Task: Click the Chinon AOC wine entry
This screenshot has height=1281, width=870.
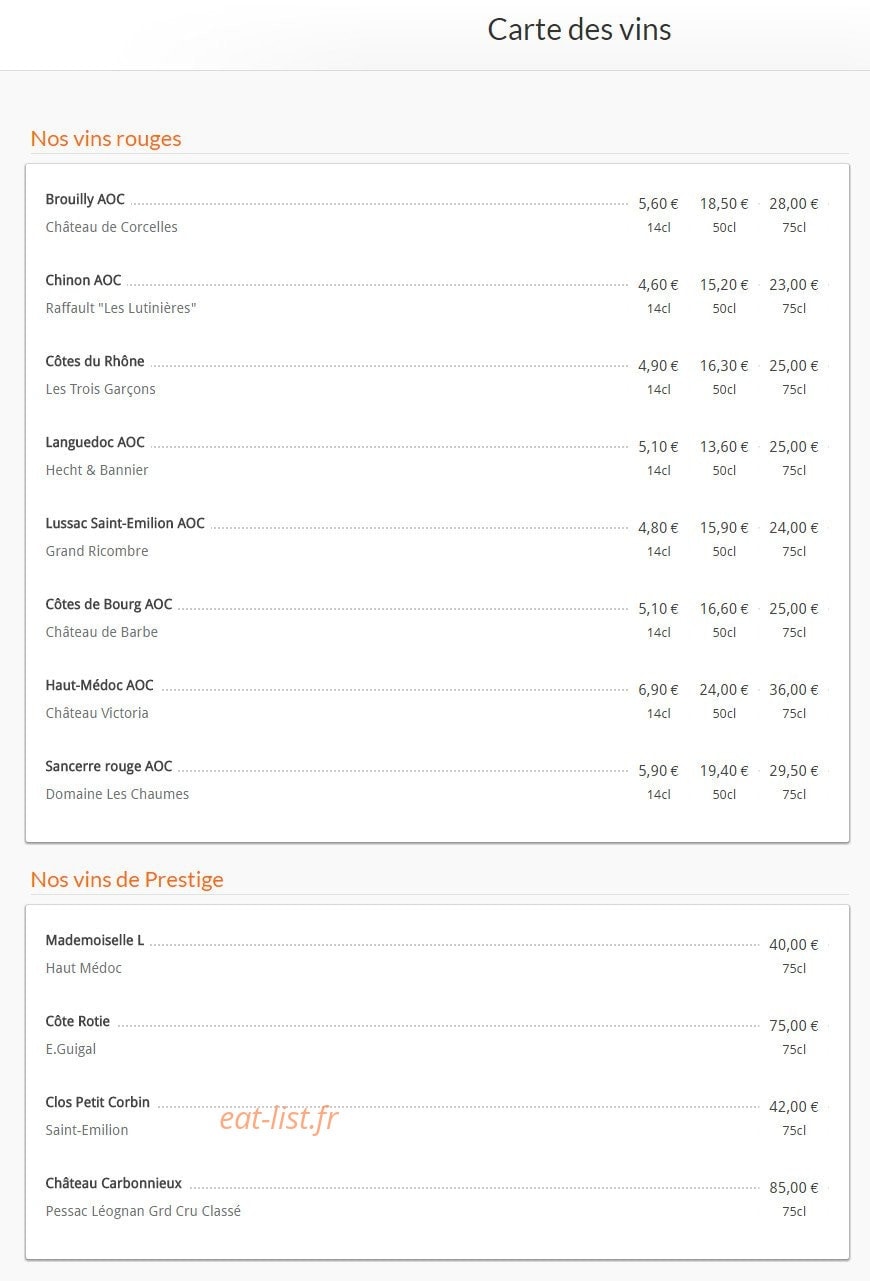Action: 83,281
